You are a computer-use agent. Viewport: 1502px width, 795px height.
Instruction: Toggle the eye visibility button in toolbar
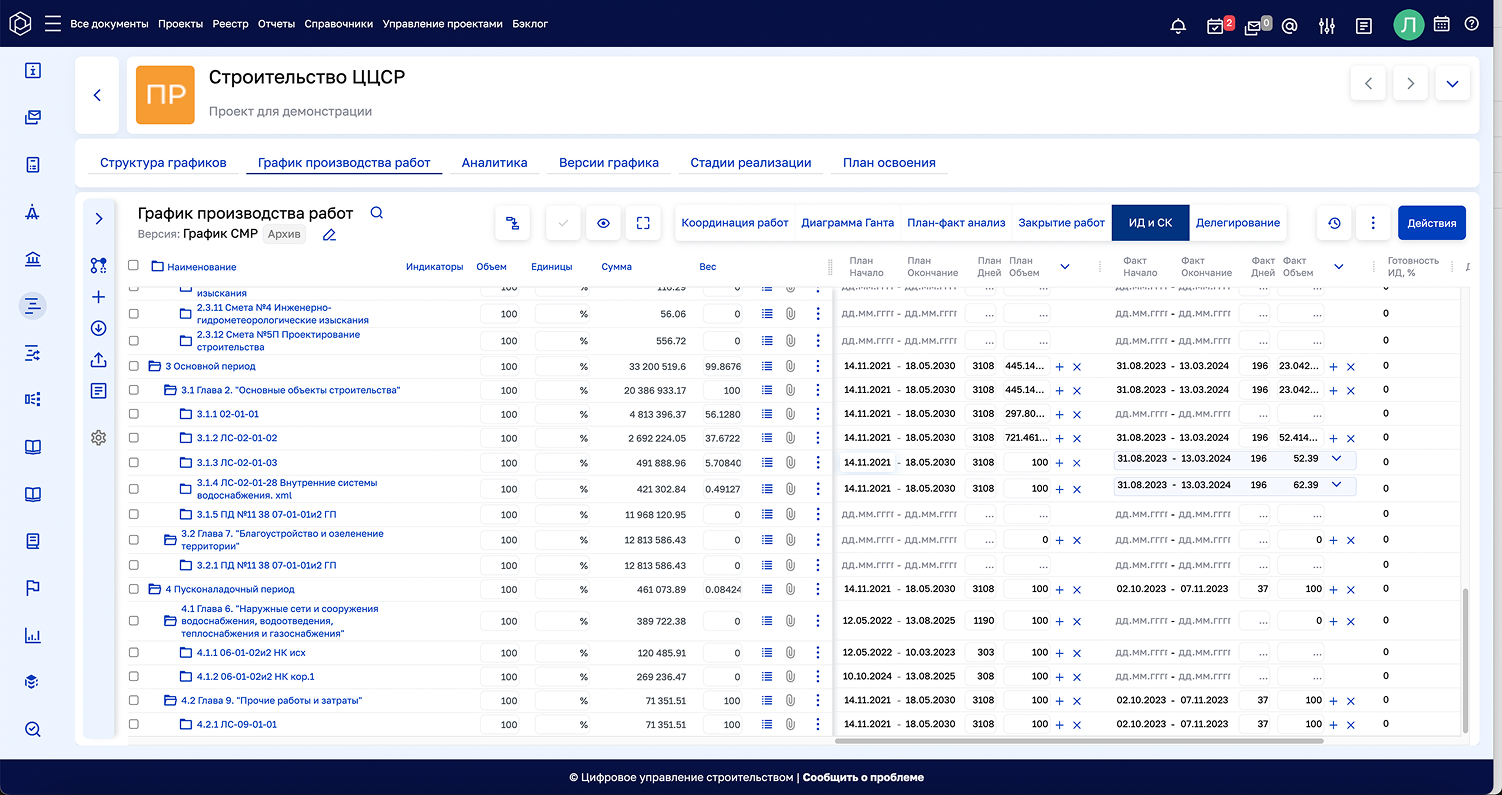(603, 223)
